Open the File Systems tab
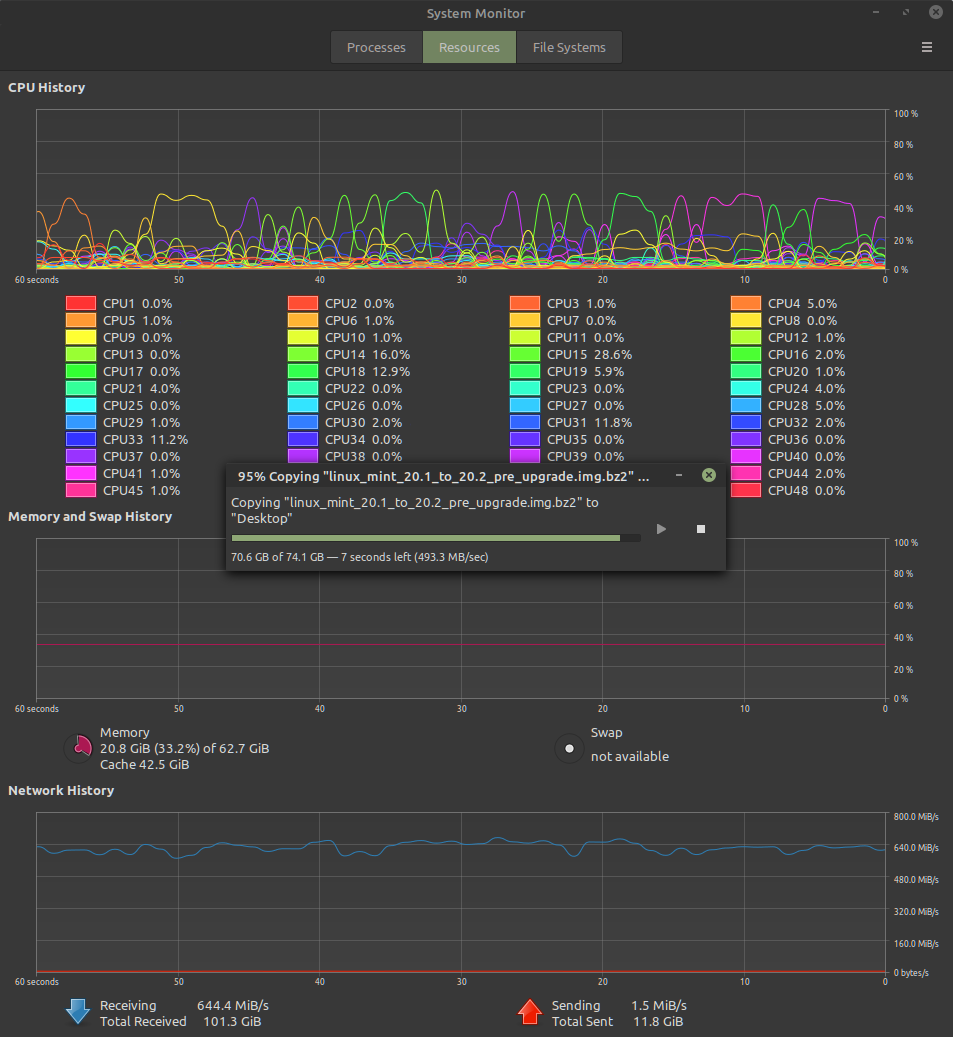Image resolution: width=953 pixels, height=1037 pixels. (x=568, y=47)
